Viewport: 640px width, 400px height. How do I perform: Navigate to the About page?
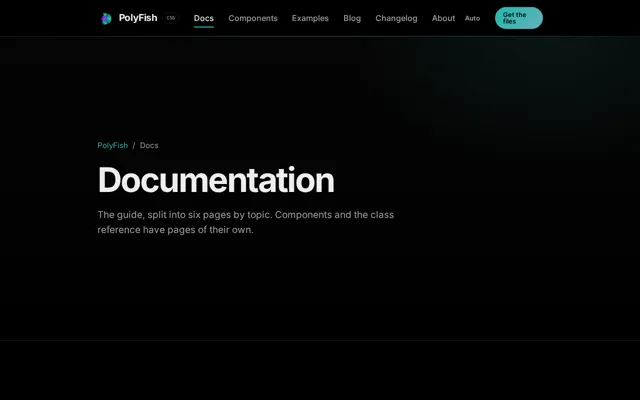(443, 18)
